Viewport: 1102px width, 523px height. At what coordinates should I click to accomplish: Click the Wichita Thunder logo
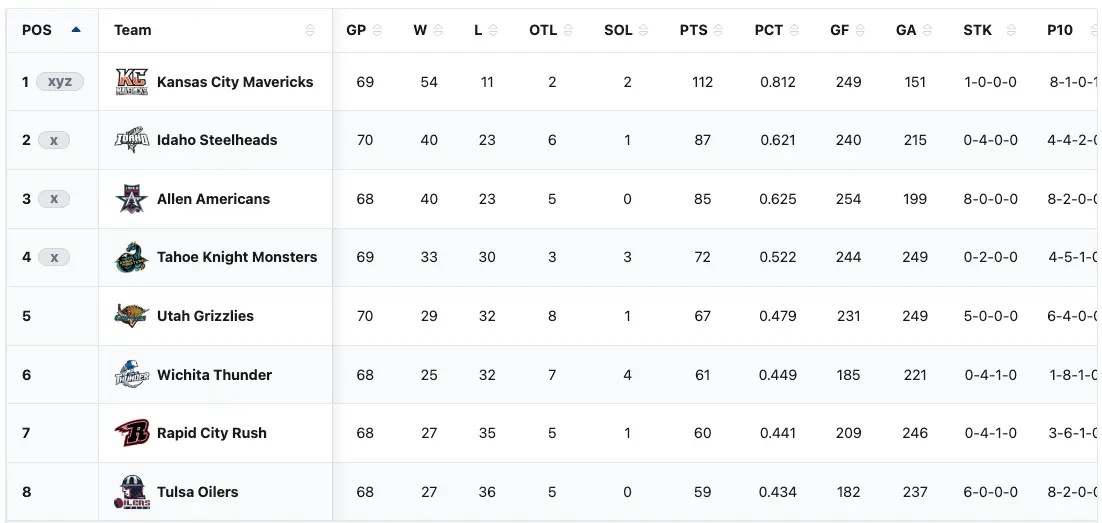(x=132, y=375)
